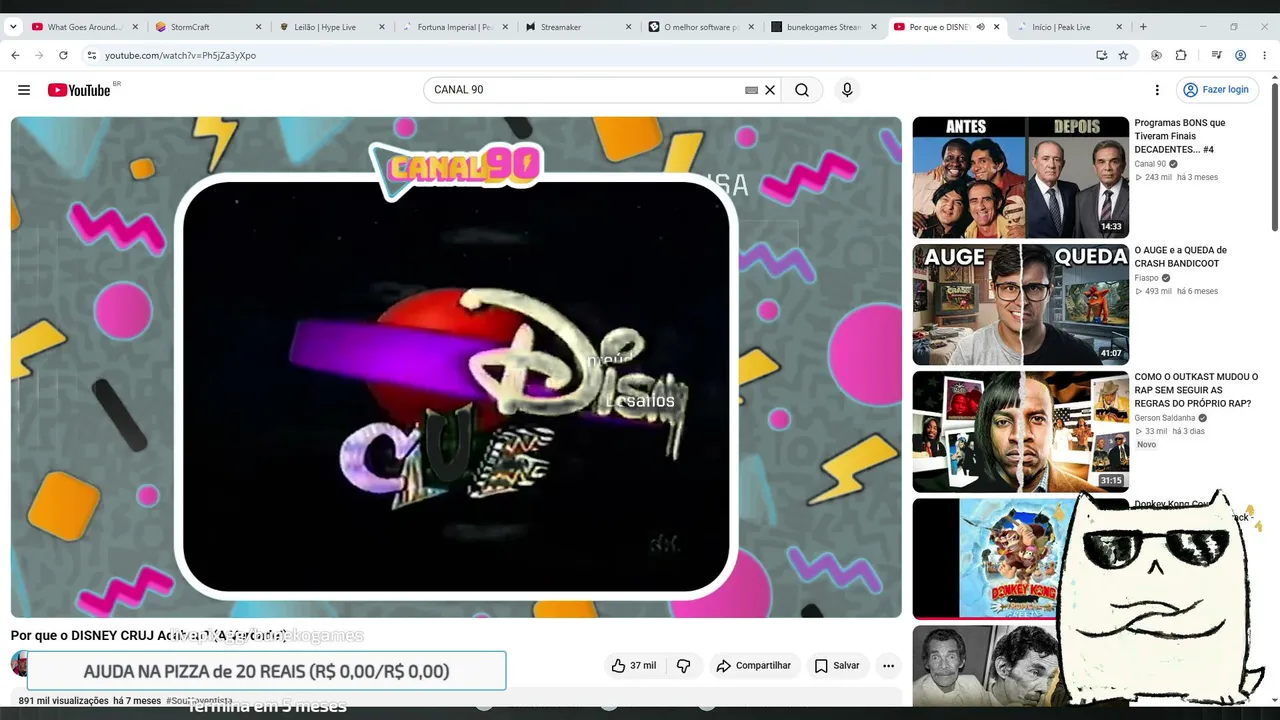Open Programas BONS que Tiveram Finais thumbnail

coord(1020,177)
